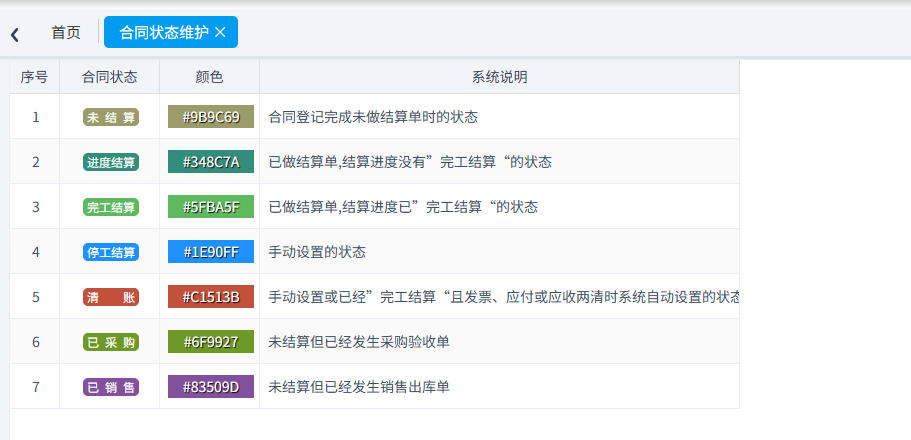911x440 pixels.
Task: Click the 停工结算 status badge
Action: (x=111, y=252)
